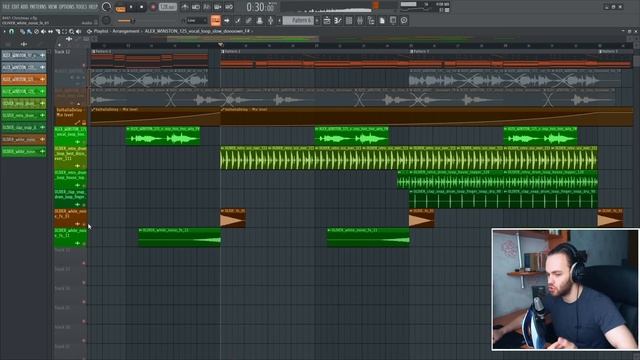Click the ValhallaDelay Mix level track header

pos(71,116)
